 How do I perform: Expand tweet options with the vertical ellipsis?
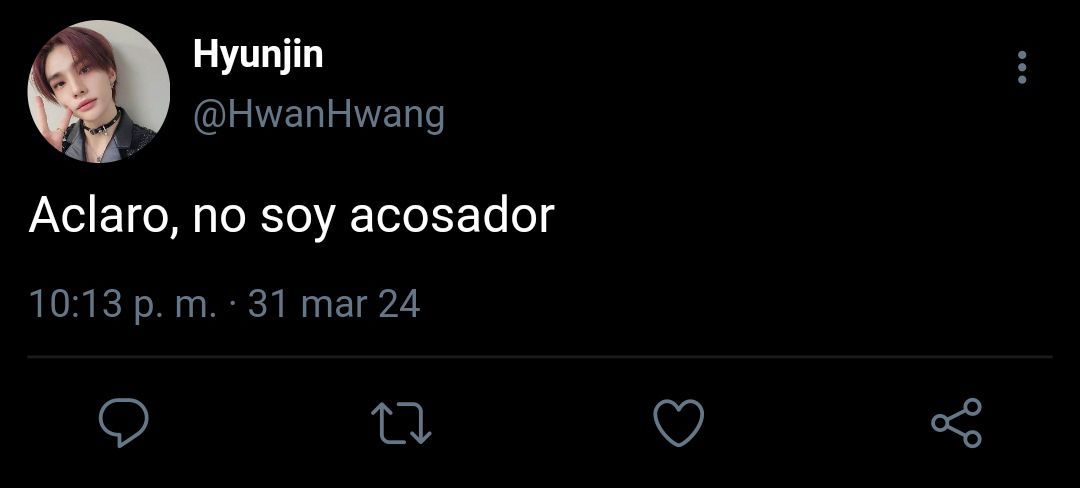click(1022, 67)
